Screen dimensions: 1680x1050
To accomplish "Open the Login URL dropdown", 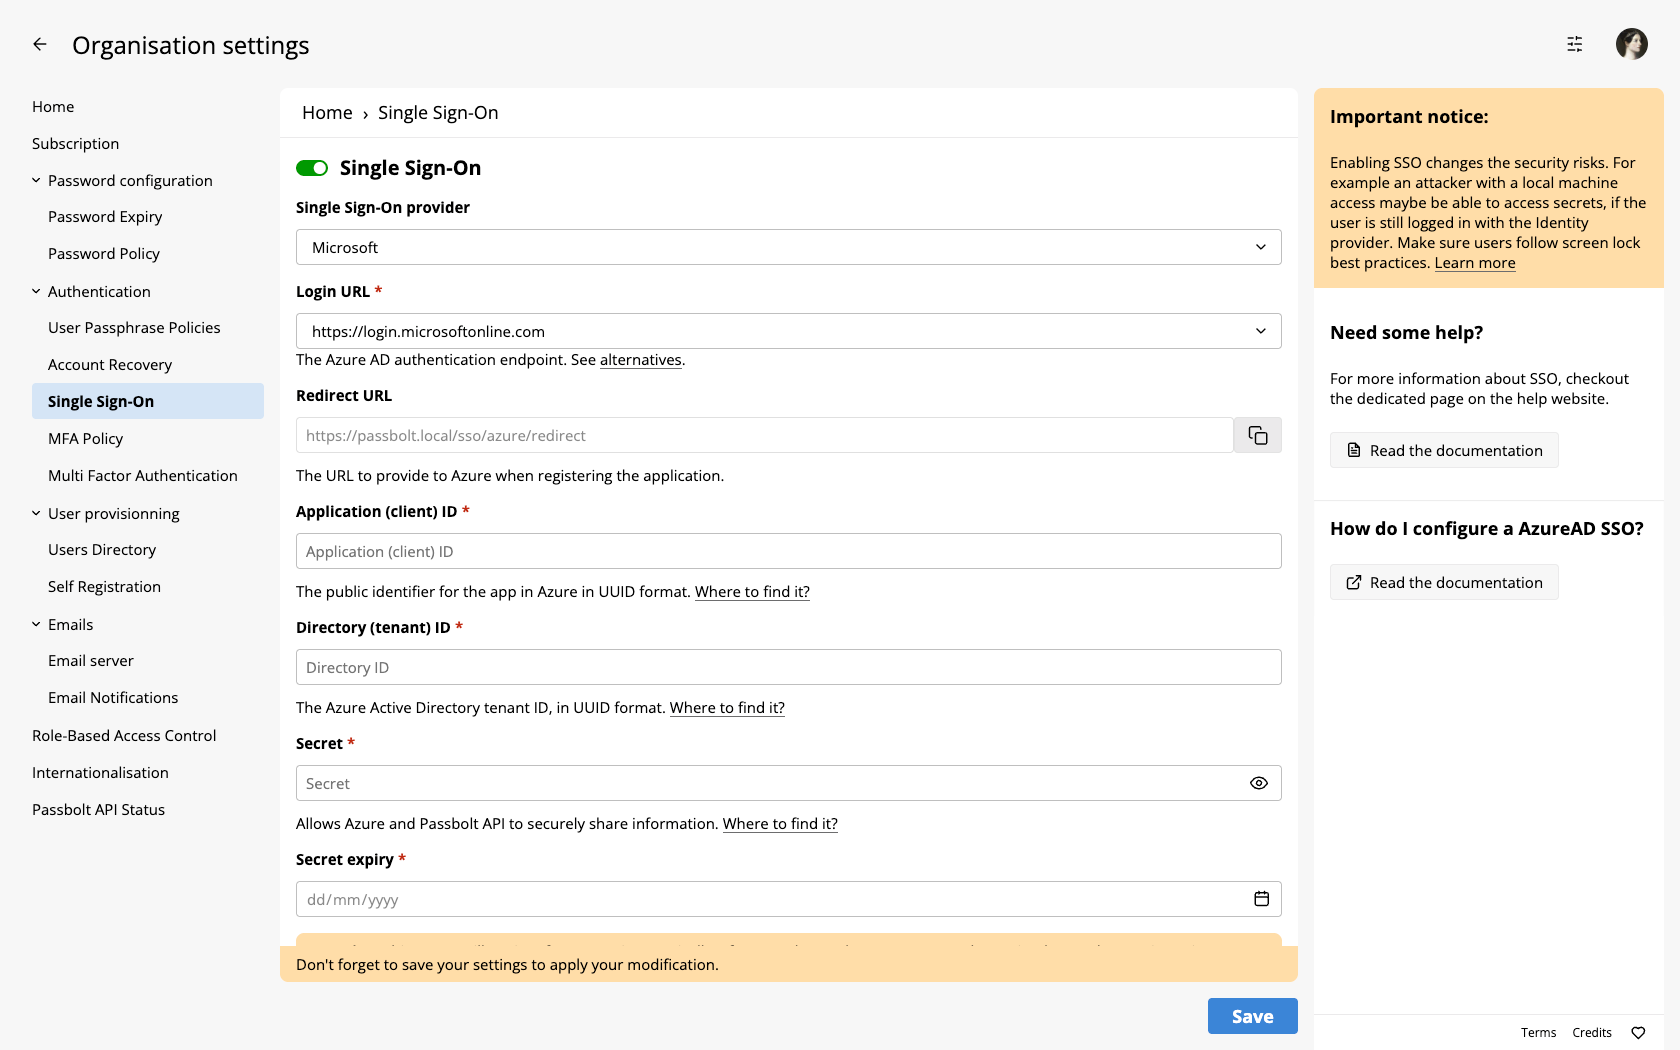I will tap(788, 331).
